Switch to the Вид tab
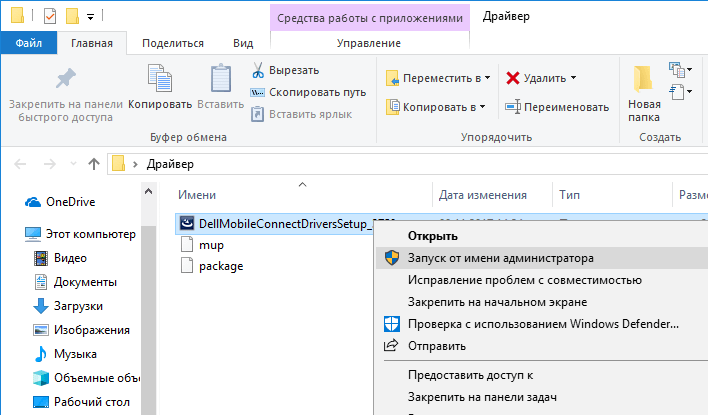 point(243,43)
